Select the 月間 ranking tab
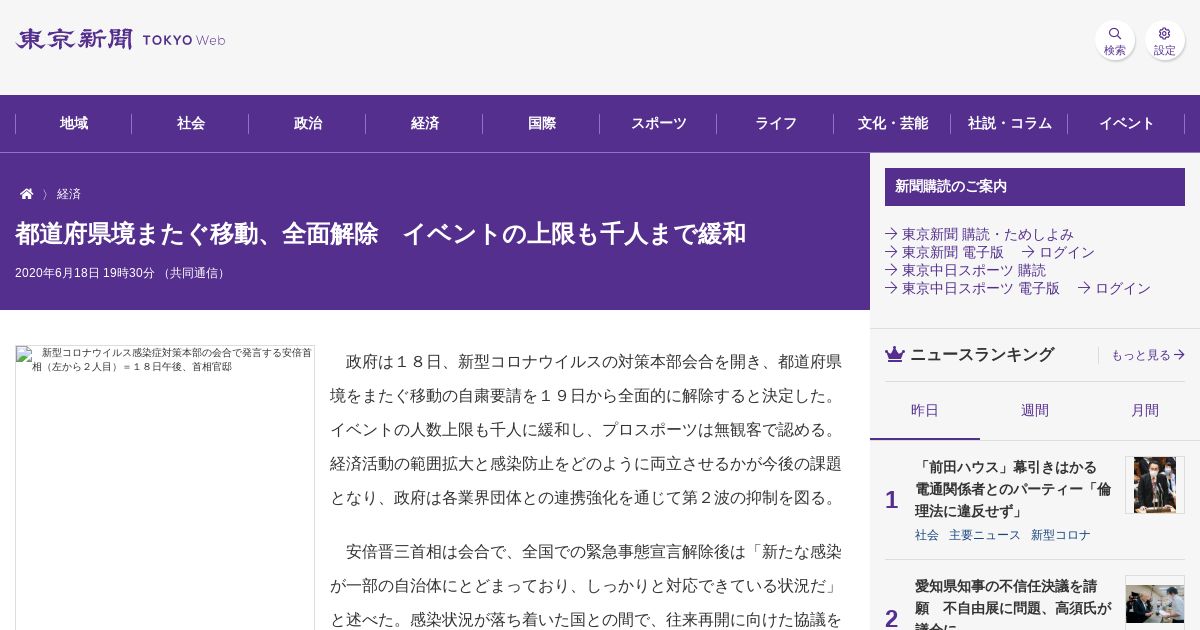 coord(1145,411)
